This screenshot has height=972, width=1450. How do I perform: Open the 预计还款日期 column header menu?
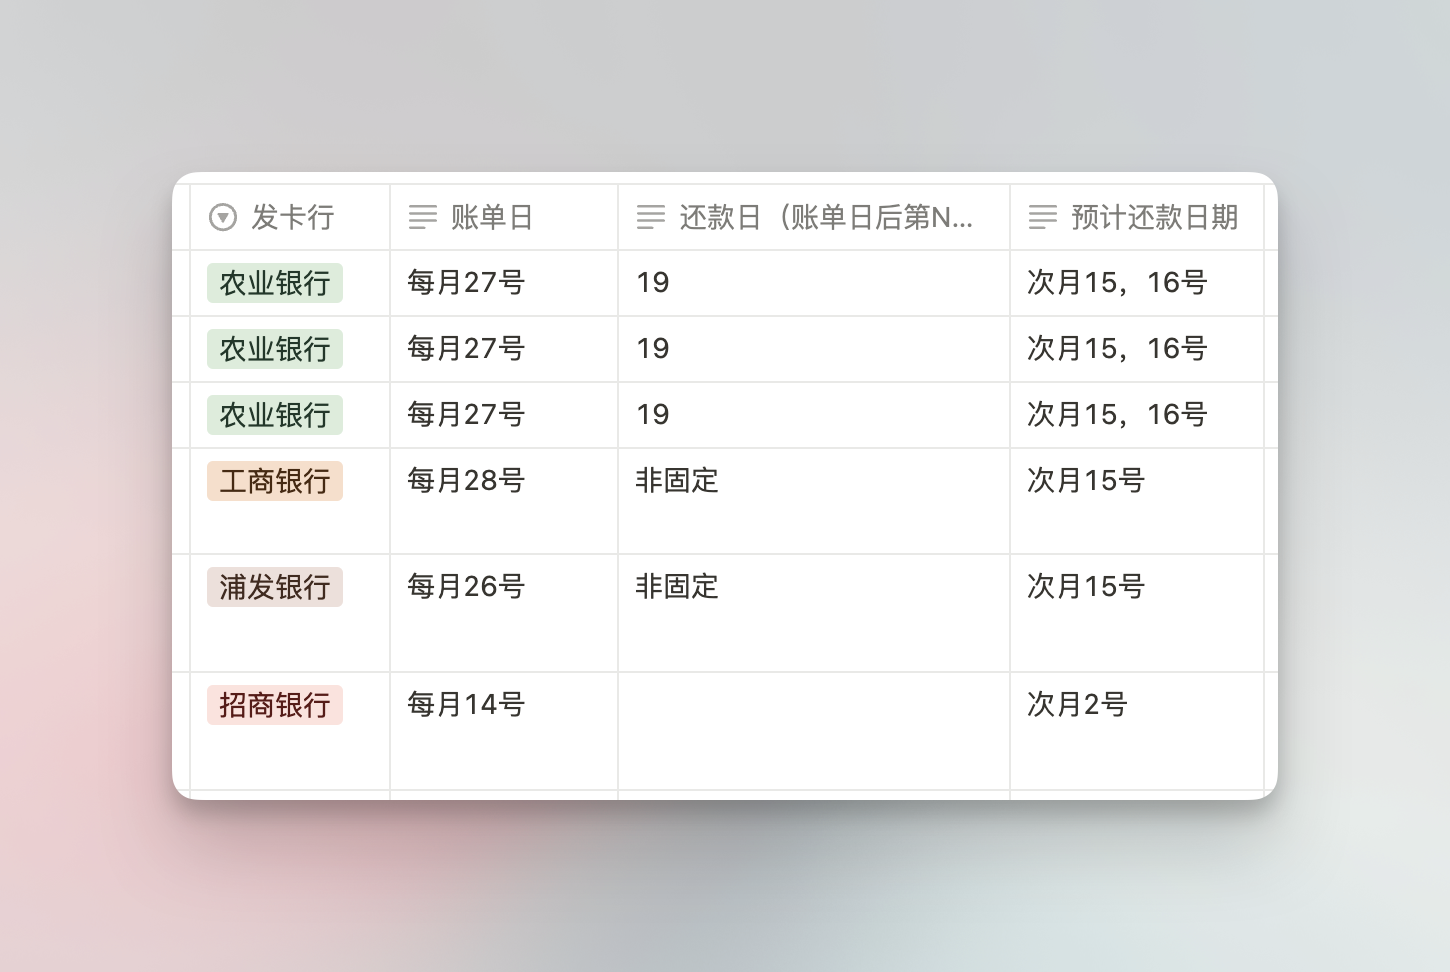click(x=1137, y=217)
